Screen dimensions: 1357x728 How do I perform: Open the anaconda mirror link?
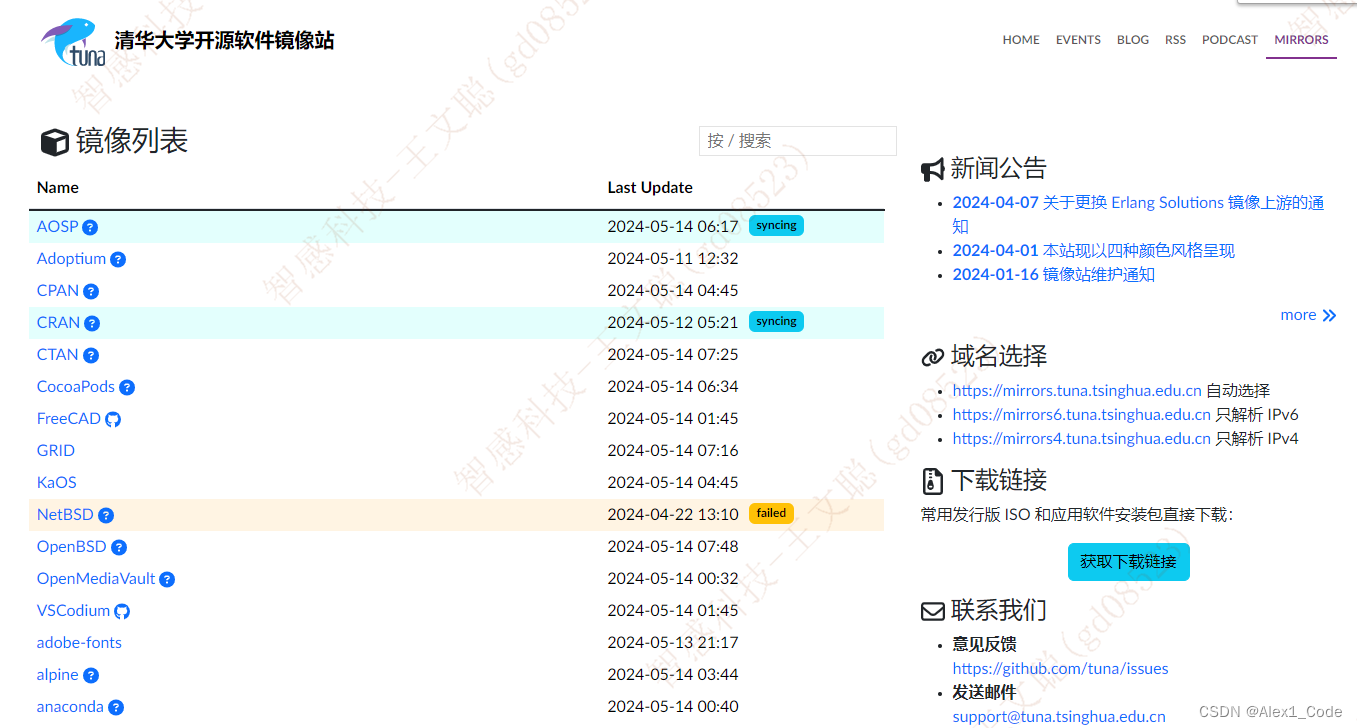pyautogui.click(x=70, y=707)
